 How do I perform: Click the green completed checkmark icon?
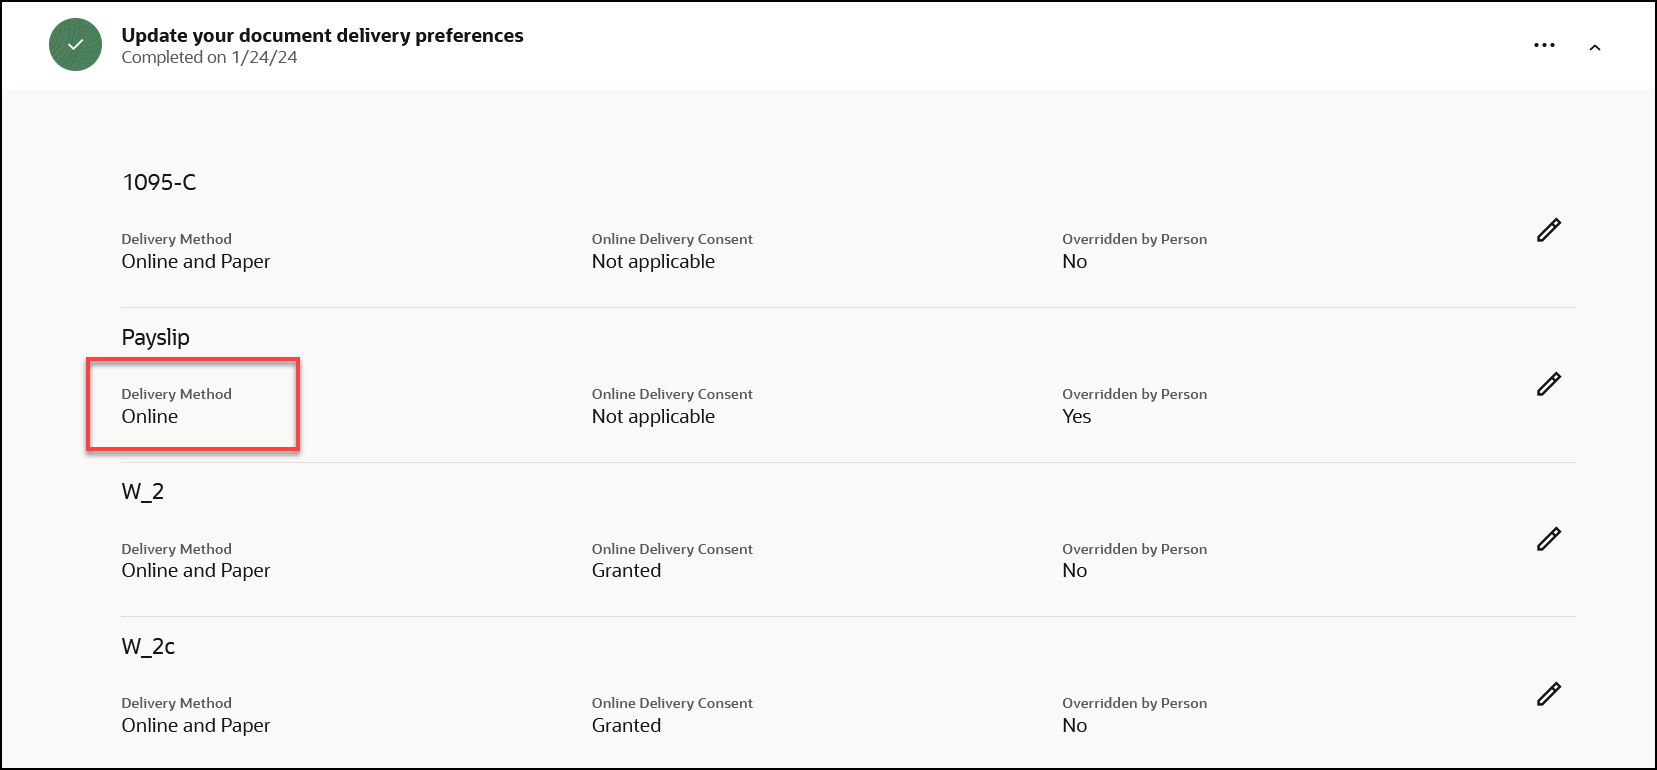75,45
